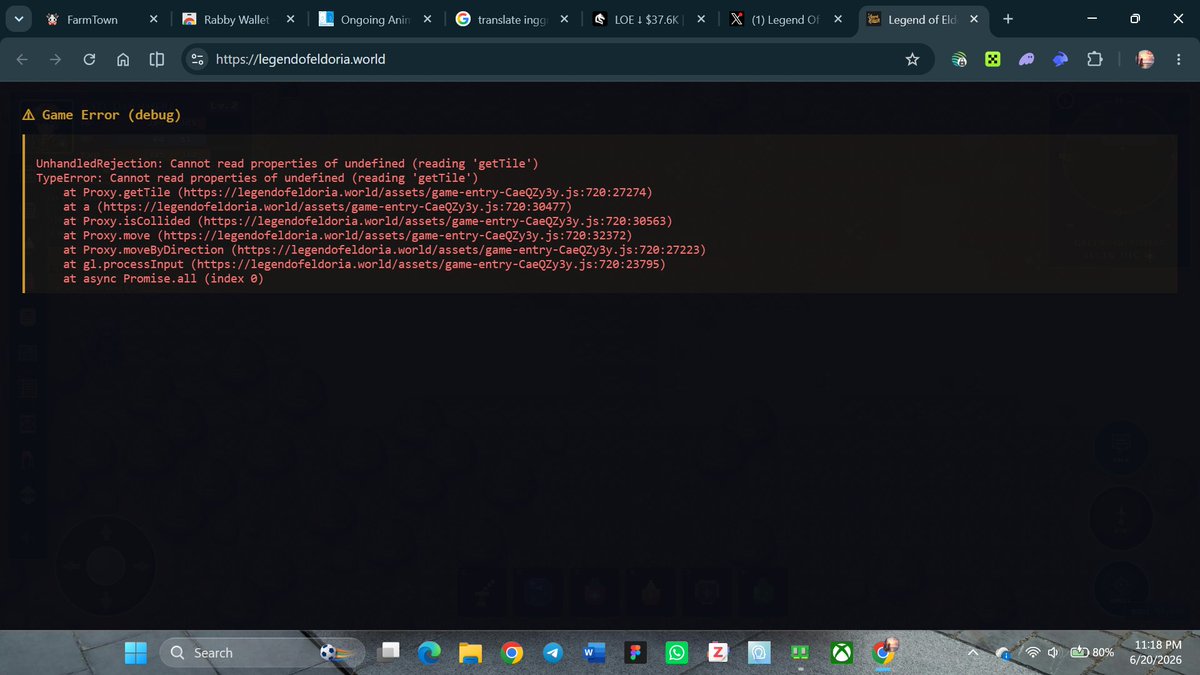Switch to the FarmTown tab
The image size is (1200, 675).
tap(100, 19)
